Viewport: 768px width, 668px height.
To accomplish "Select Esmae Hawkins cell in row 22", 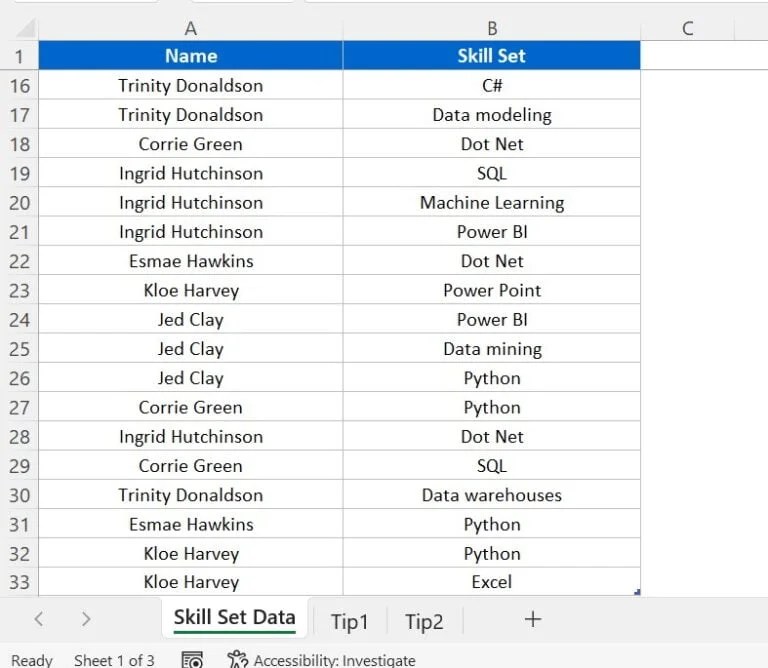I will (x=191, y=261).
